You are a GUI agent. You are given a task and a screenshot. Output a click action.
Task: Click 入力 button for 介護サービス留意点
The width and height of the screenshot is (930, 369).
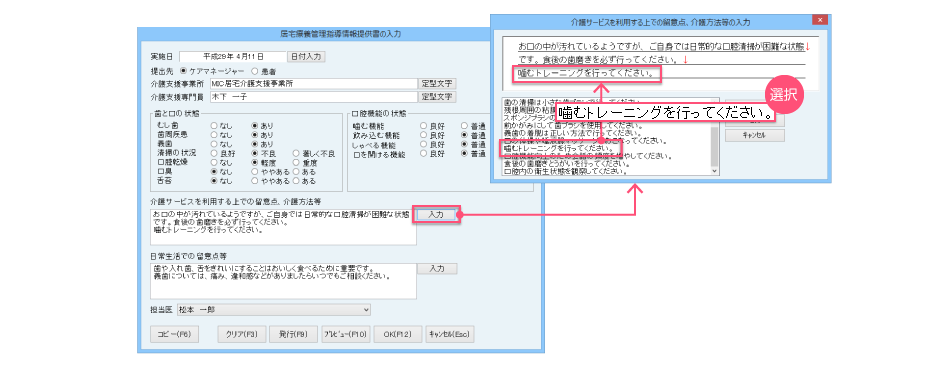436,214
